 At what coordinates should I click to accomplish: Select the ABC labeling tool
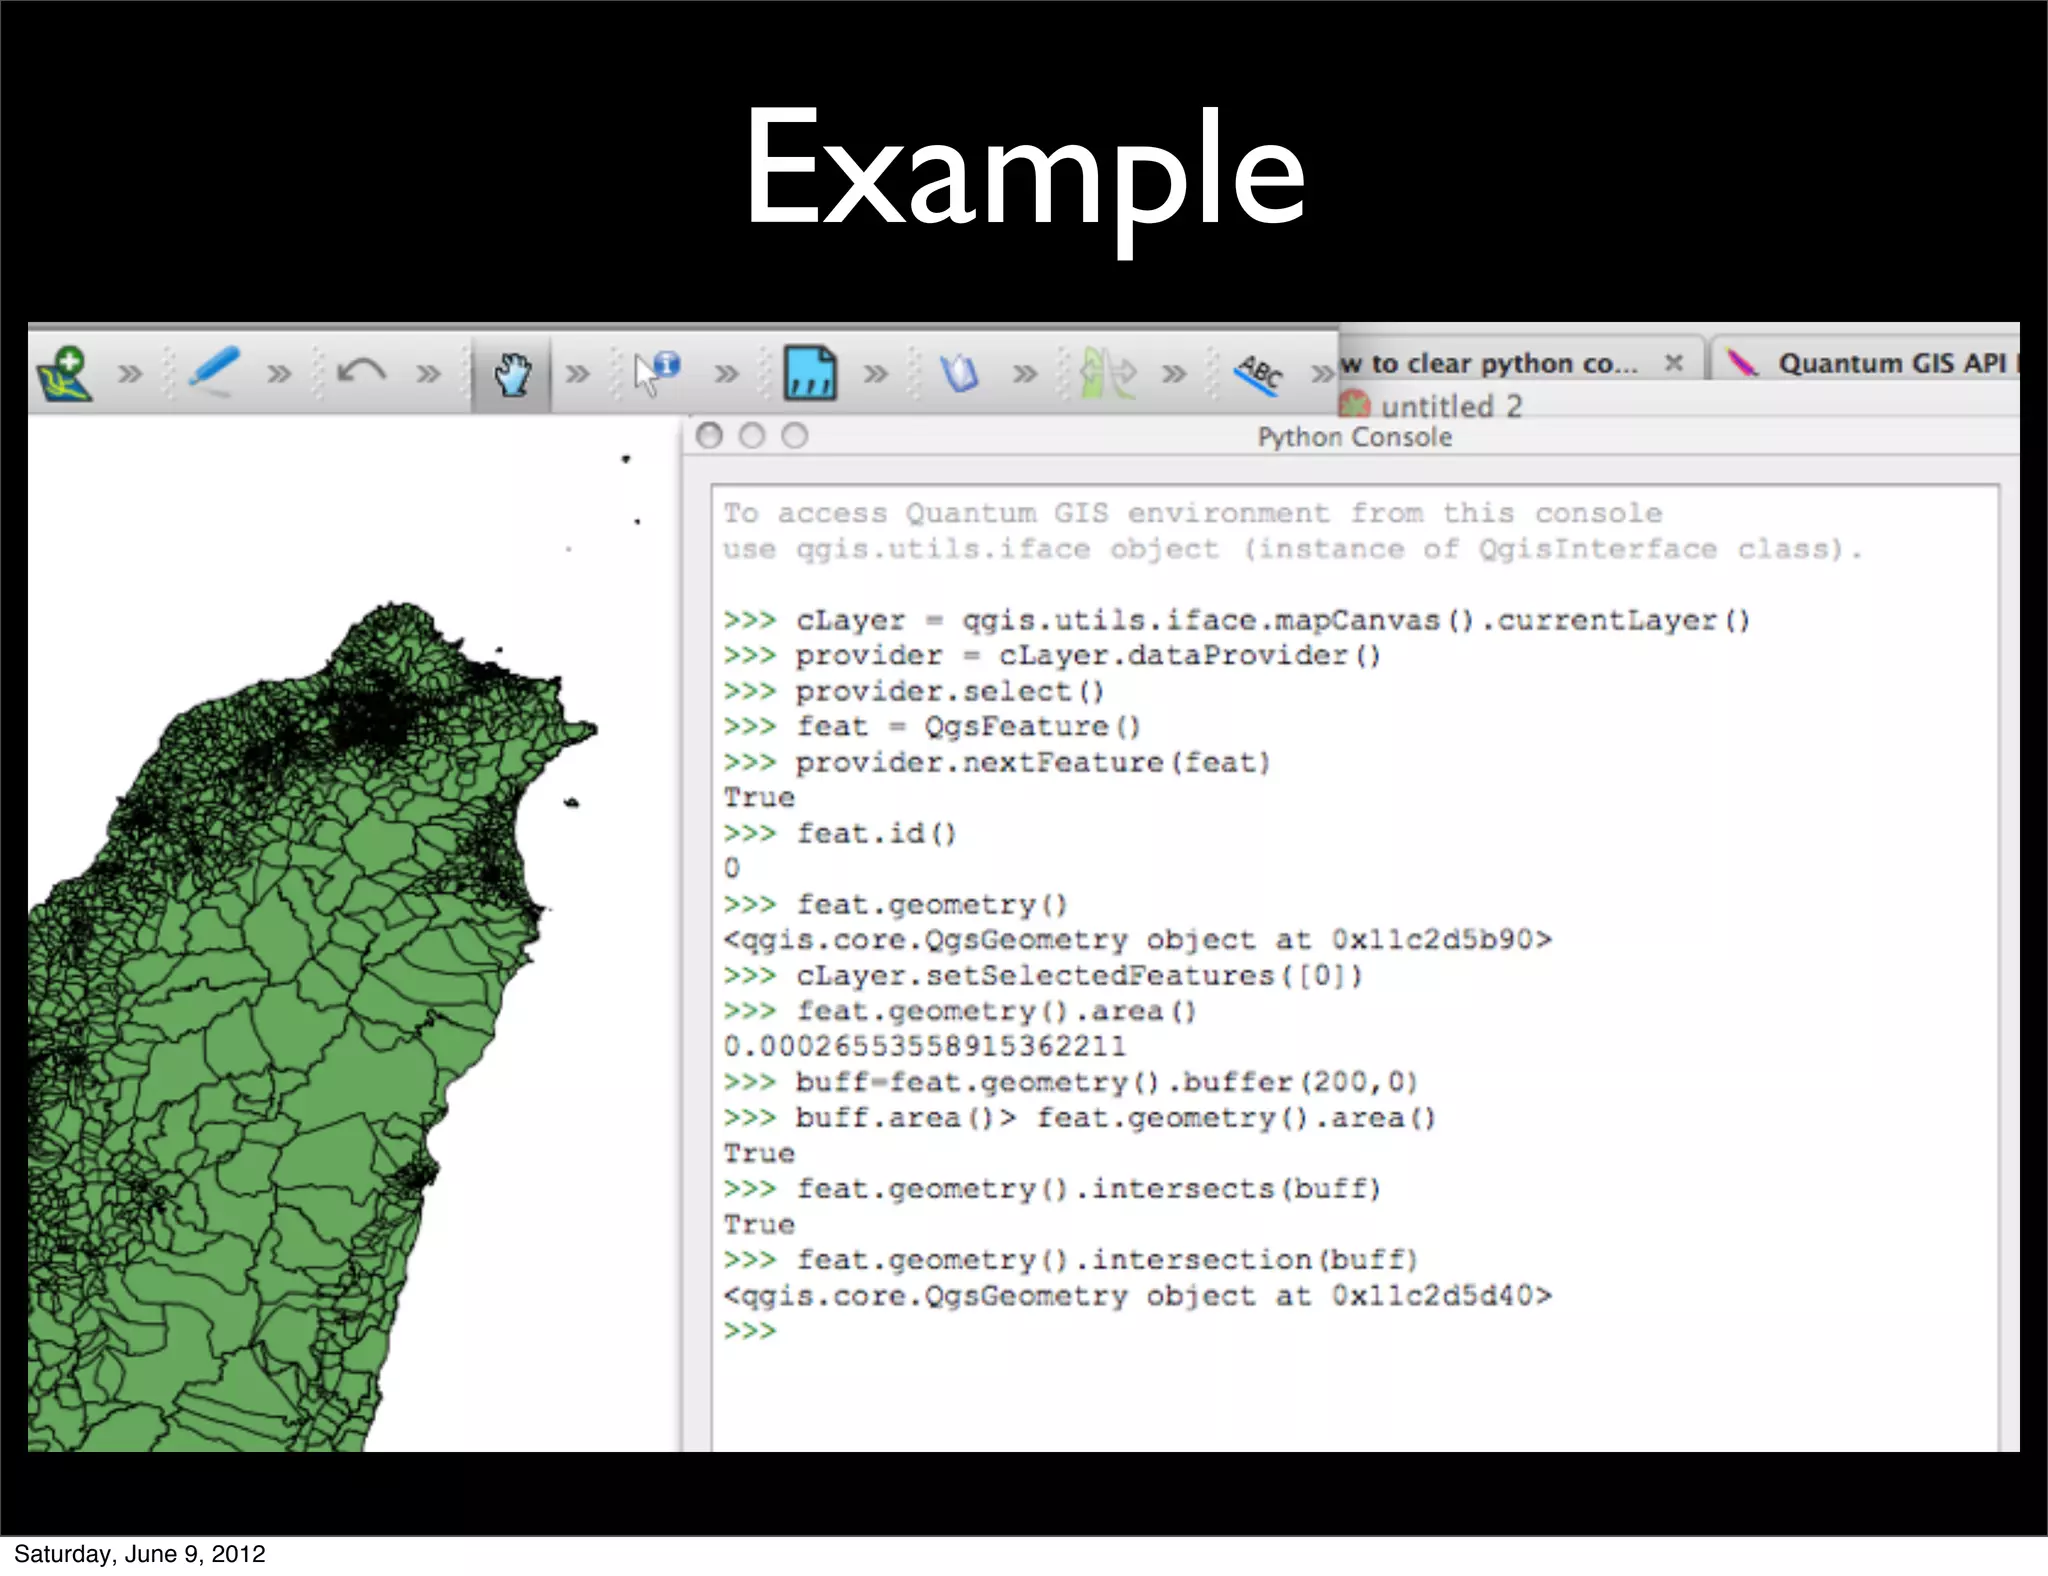click(1257, 373)
